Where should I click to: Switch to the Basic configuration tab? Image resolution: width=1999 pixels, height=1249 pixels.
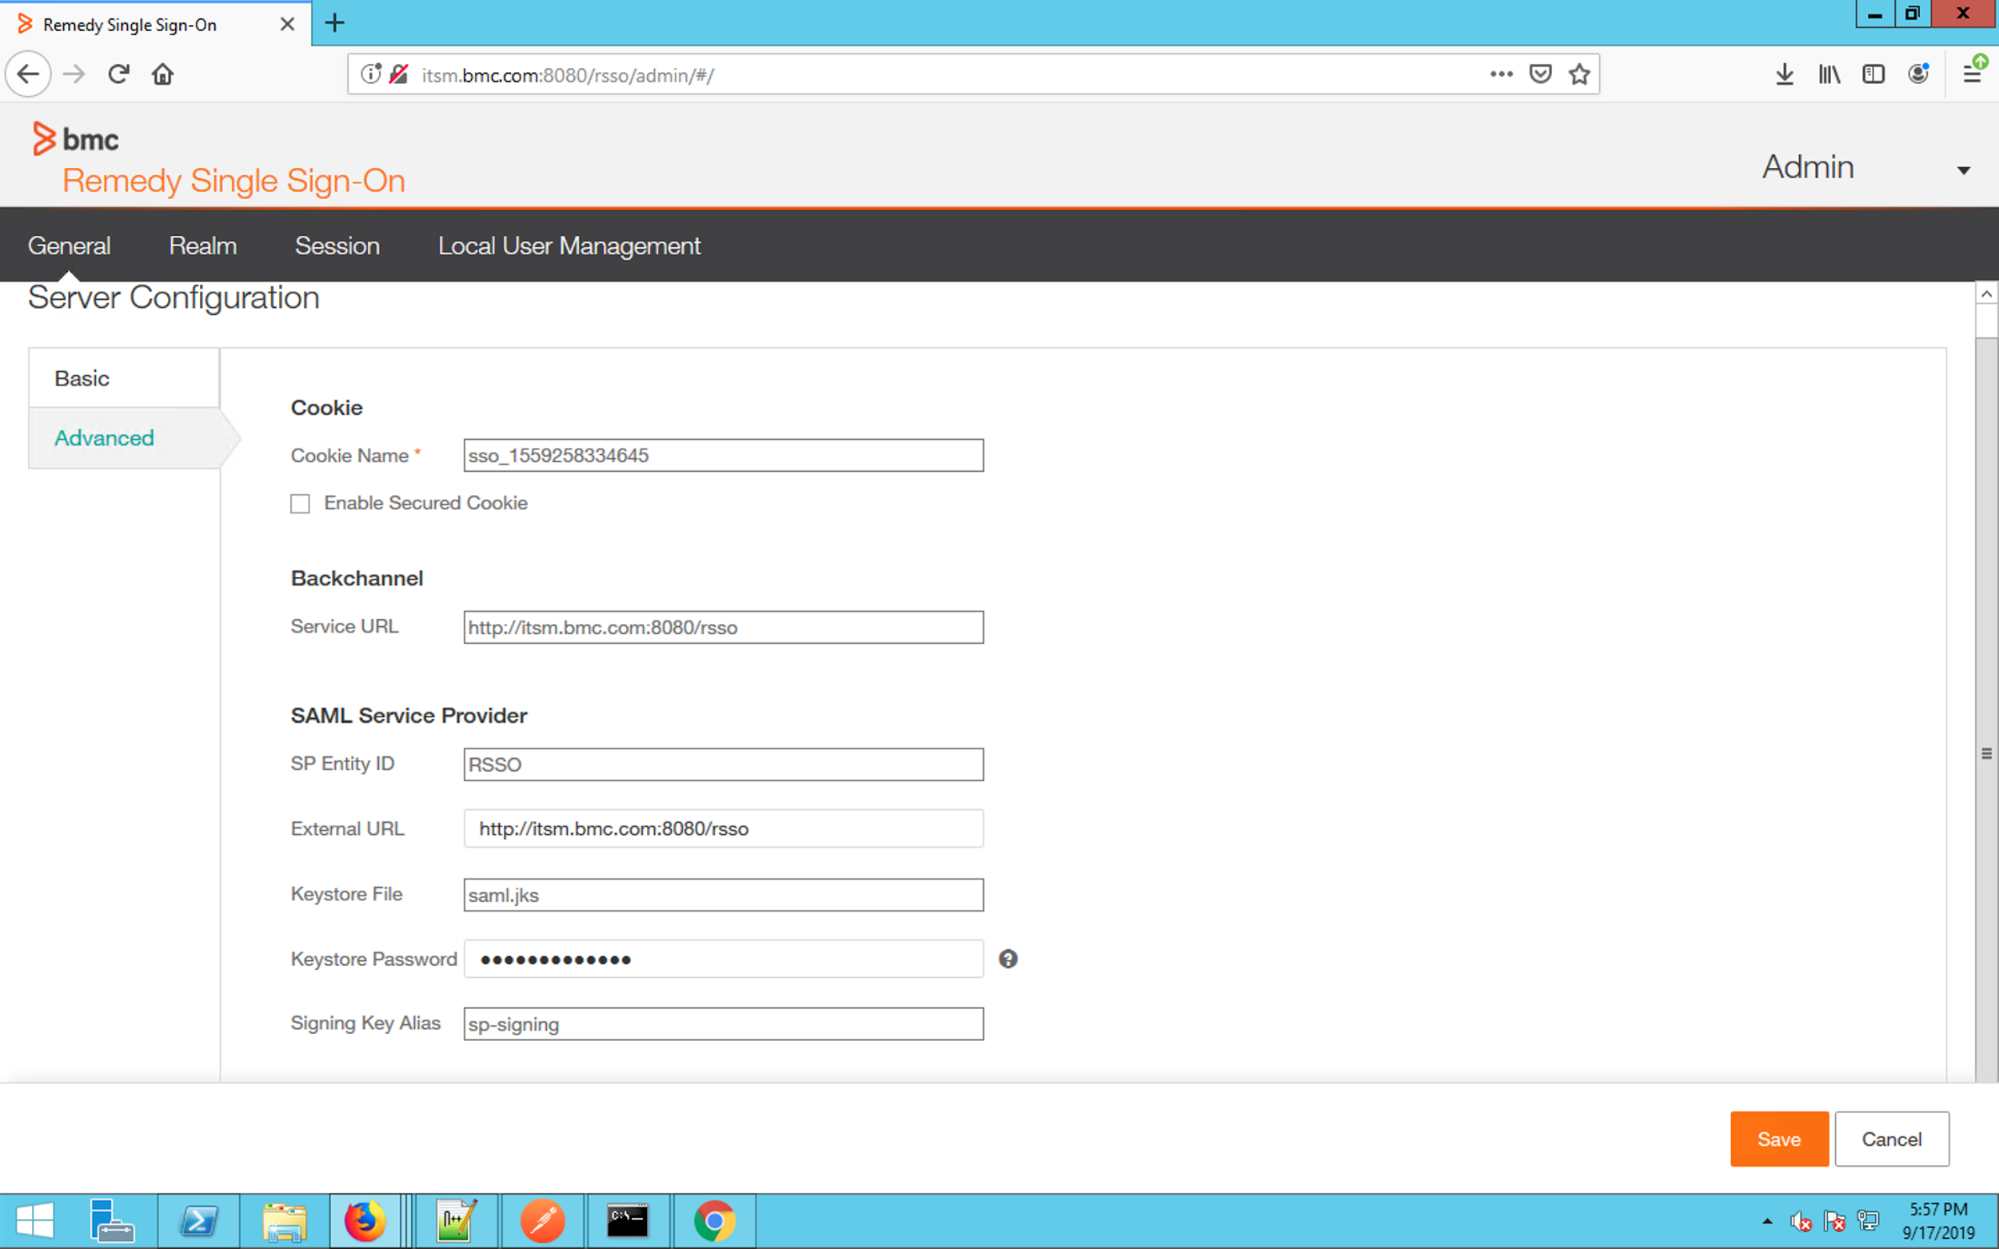tap(82, 378)
